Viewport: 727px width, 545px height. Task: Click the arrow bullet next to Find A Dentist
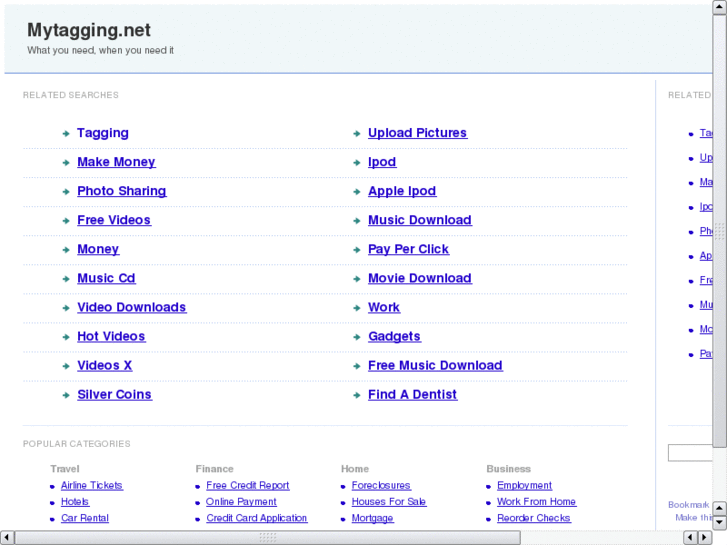tap(356, 395)
